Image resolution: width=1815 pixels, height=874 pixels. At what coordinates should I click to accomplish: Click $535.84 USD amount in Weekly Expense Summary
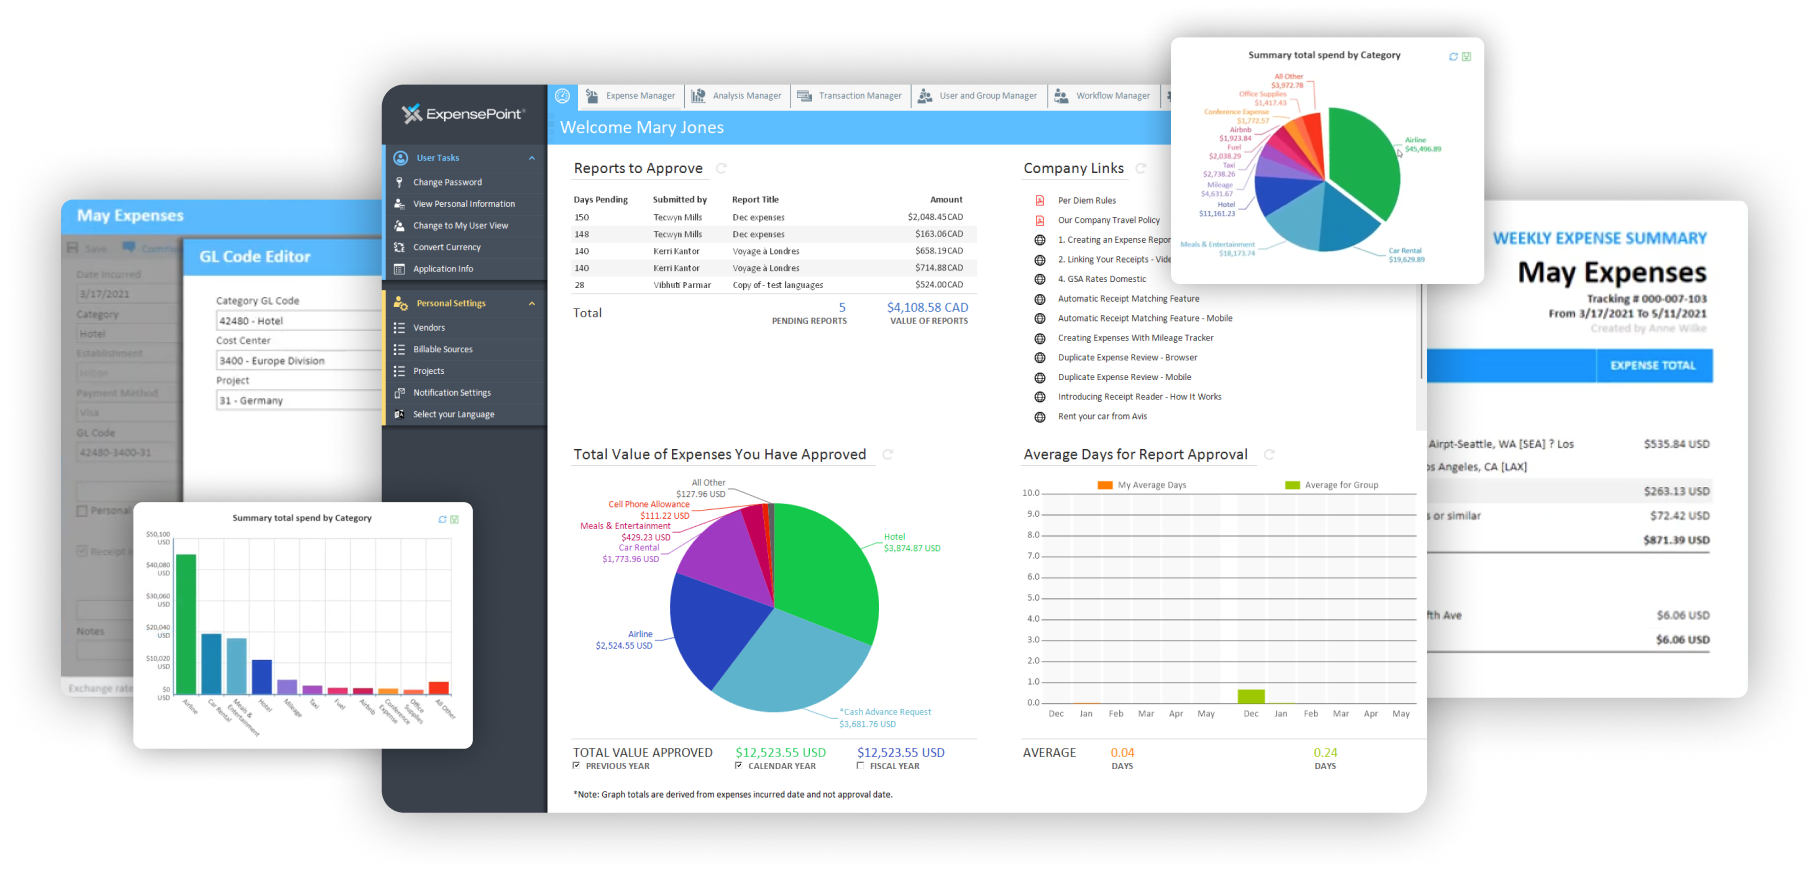(x=1676, y=444)
